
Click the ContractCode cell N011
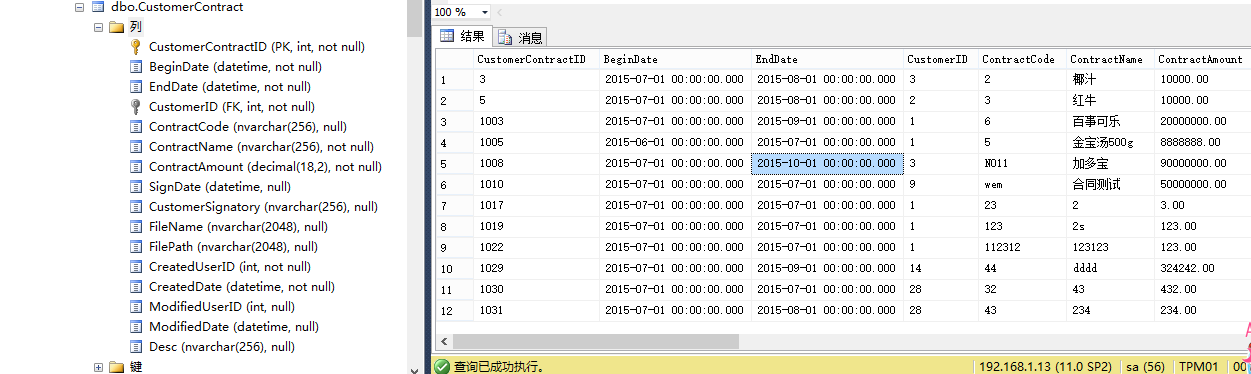tap(1021, 163)
